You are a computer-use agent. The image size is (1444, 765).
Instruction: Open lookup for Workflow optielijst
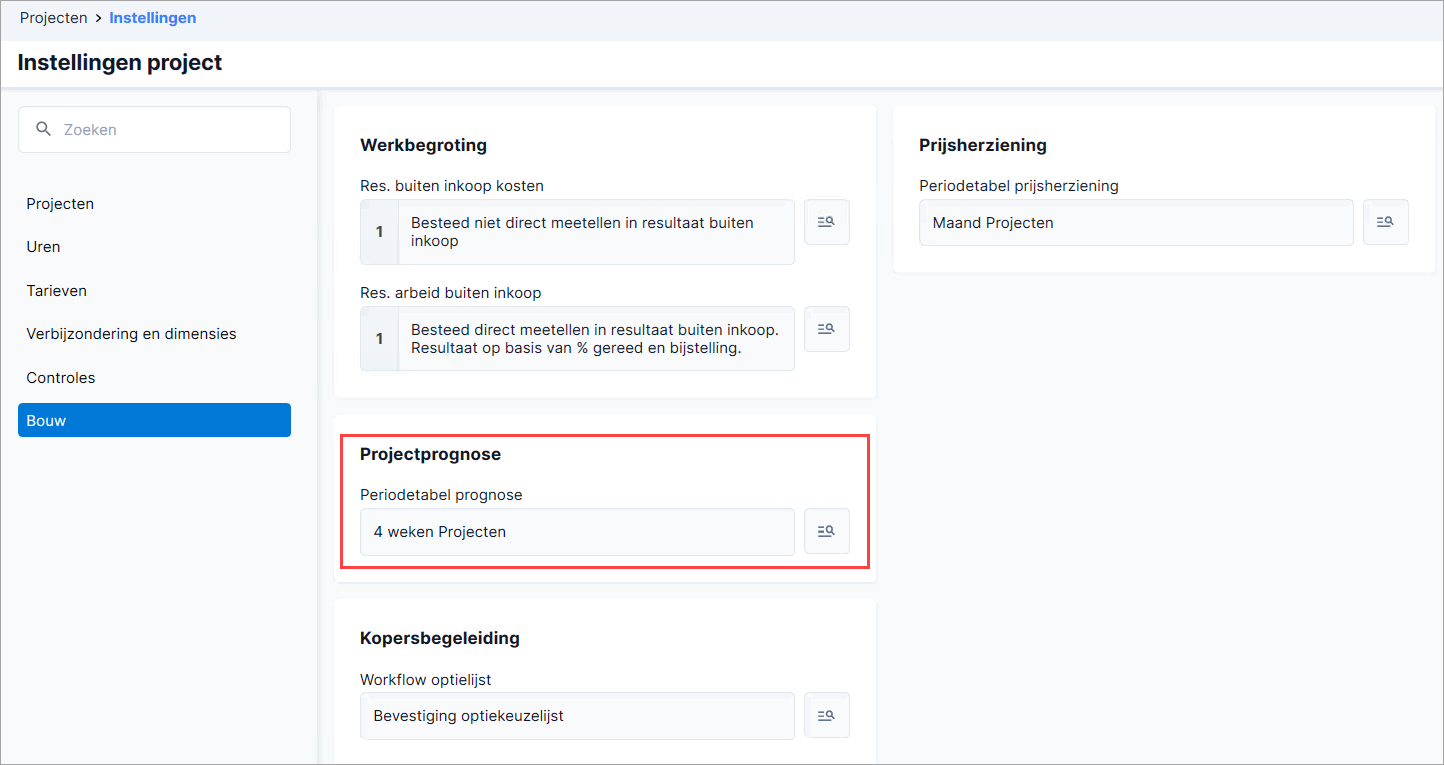point(827,716)
